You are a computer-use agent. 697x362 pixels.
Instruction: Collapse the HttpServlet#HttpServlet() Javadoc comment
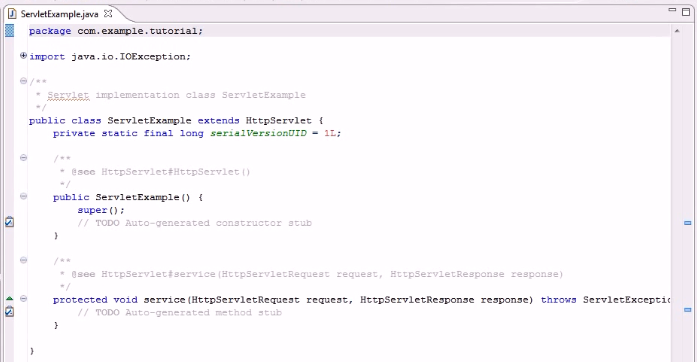coord(24,157)
